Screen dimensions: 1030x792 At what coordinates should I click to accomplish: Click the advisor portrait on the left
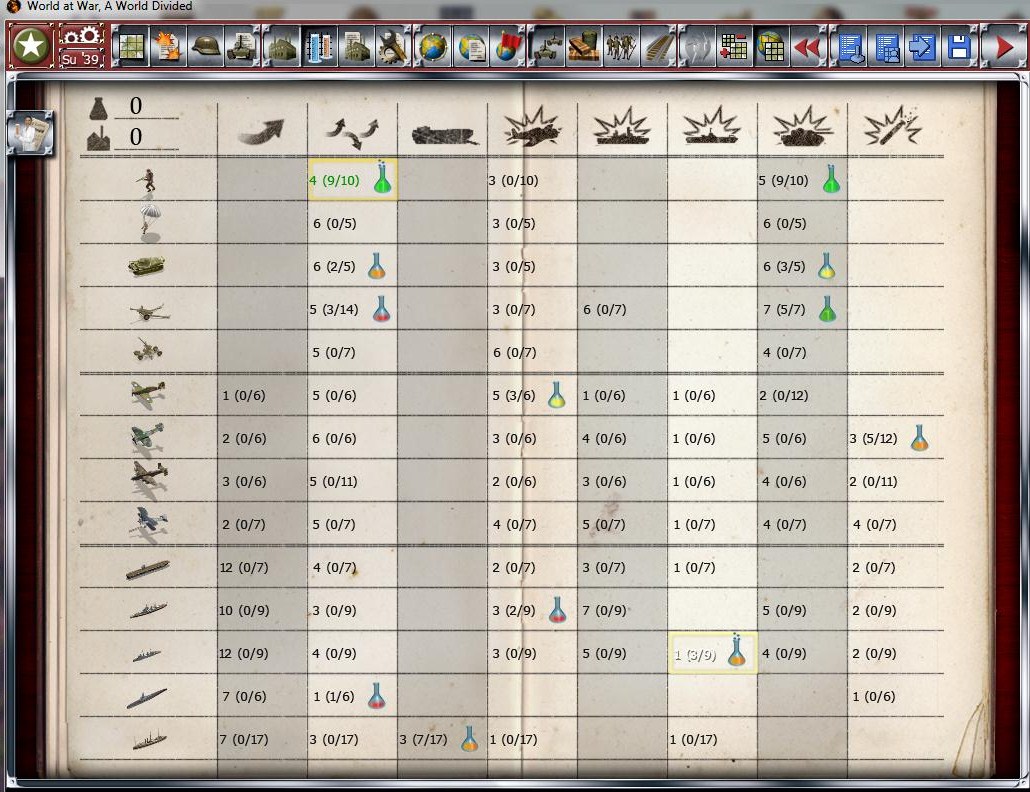[30, 133]
